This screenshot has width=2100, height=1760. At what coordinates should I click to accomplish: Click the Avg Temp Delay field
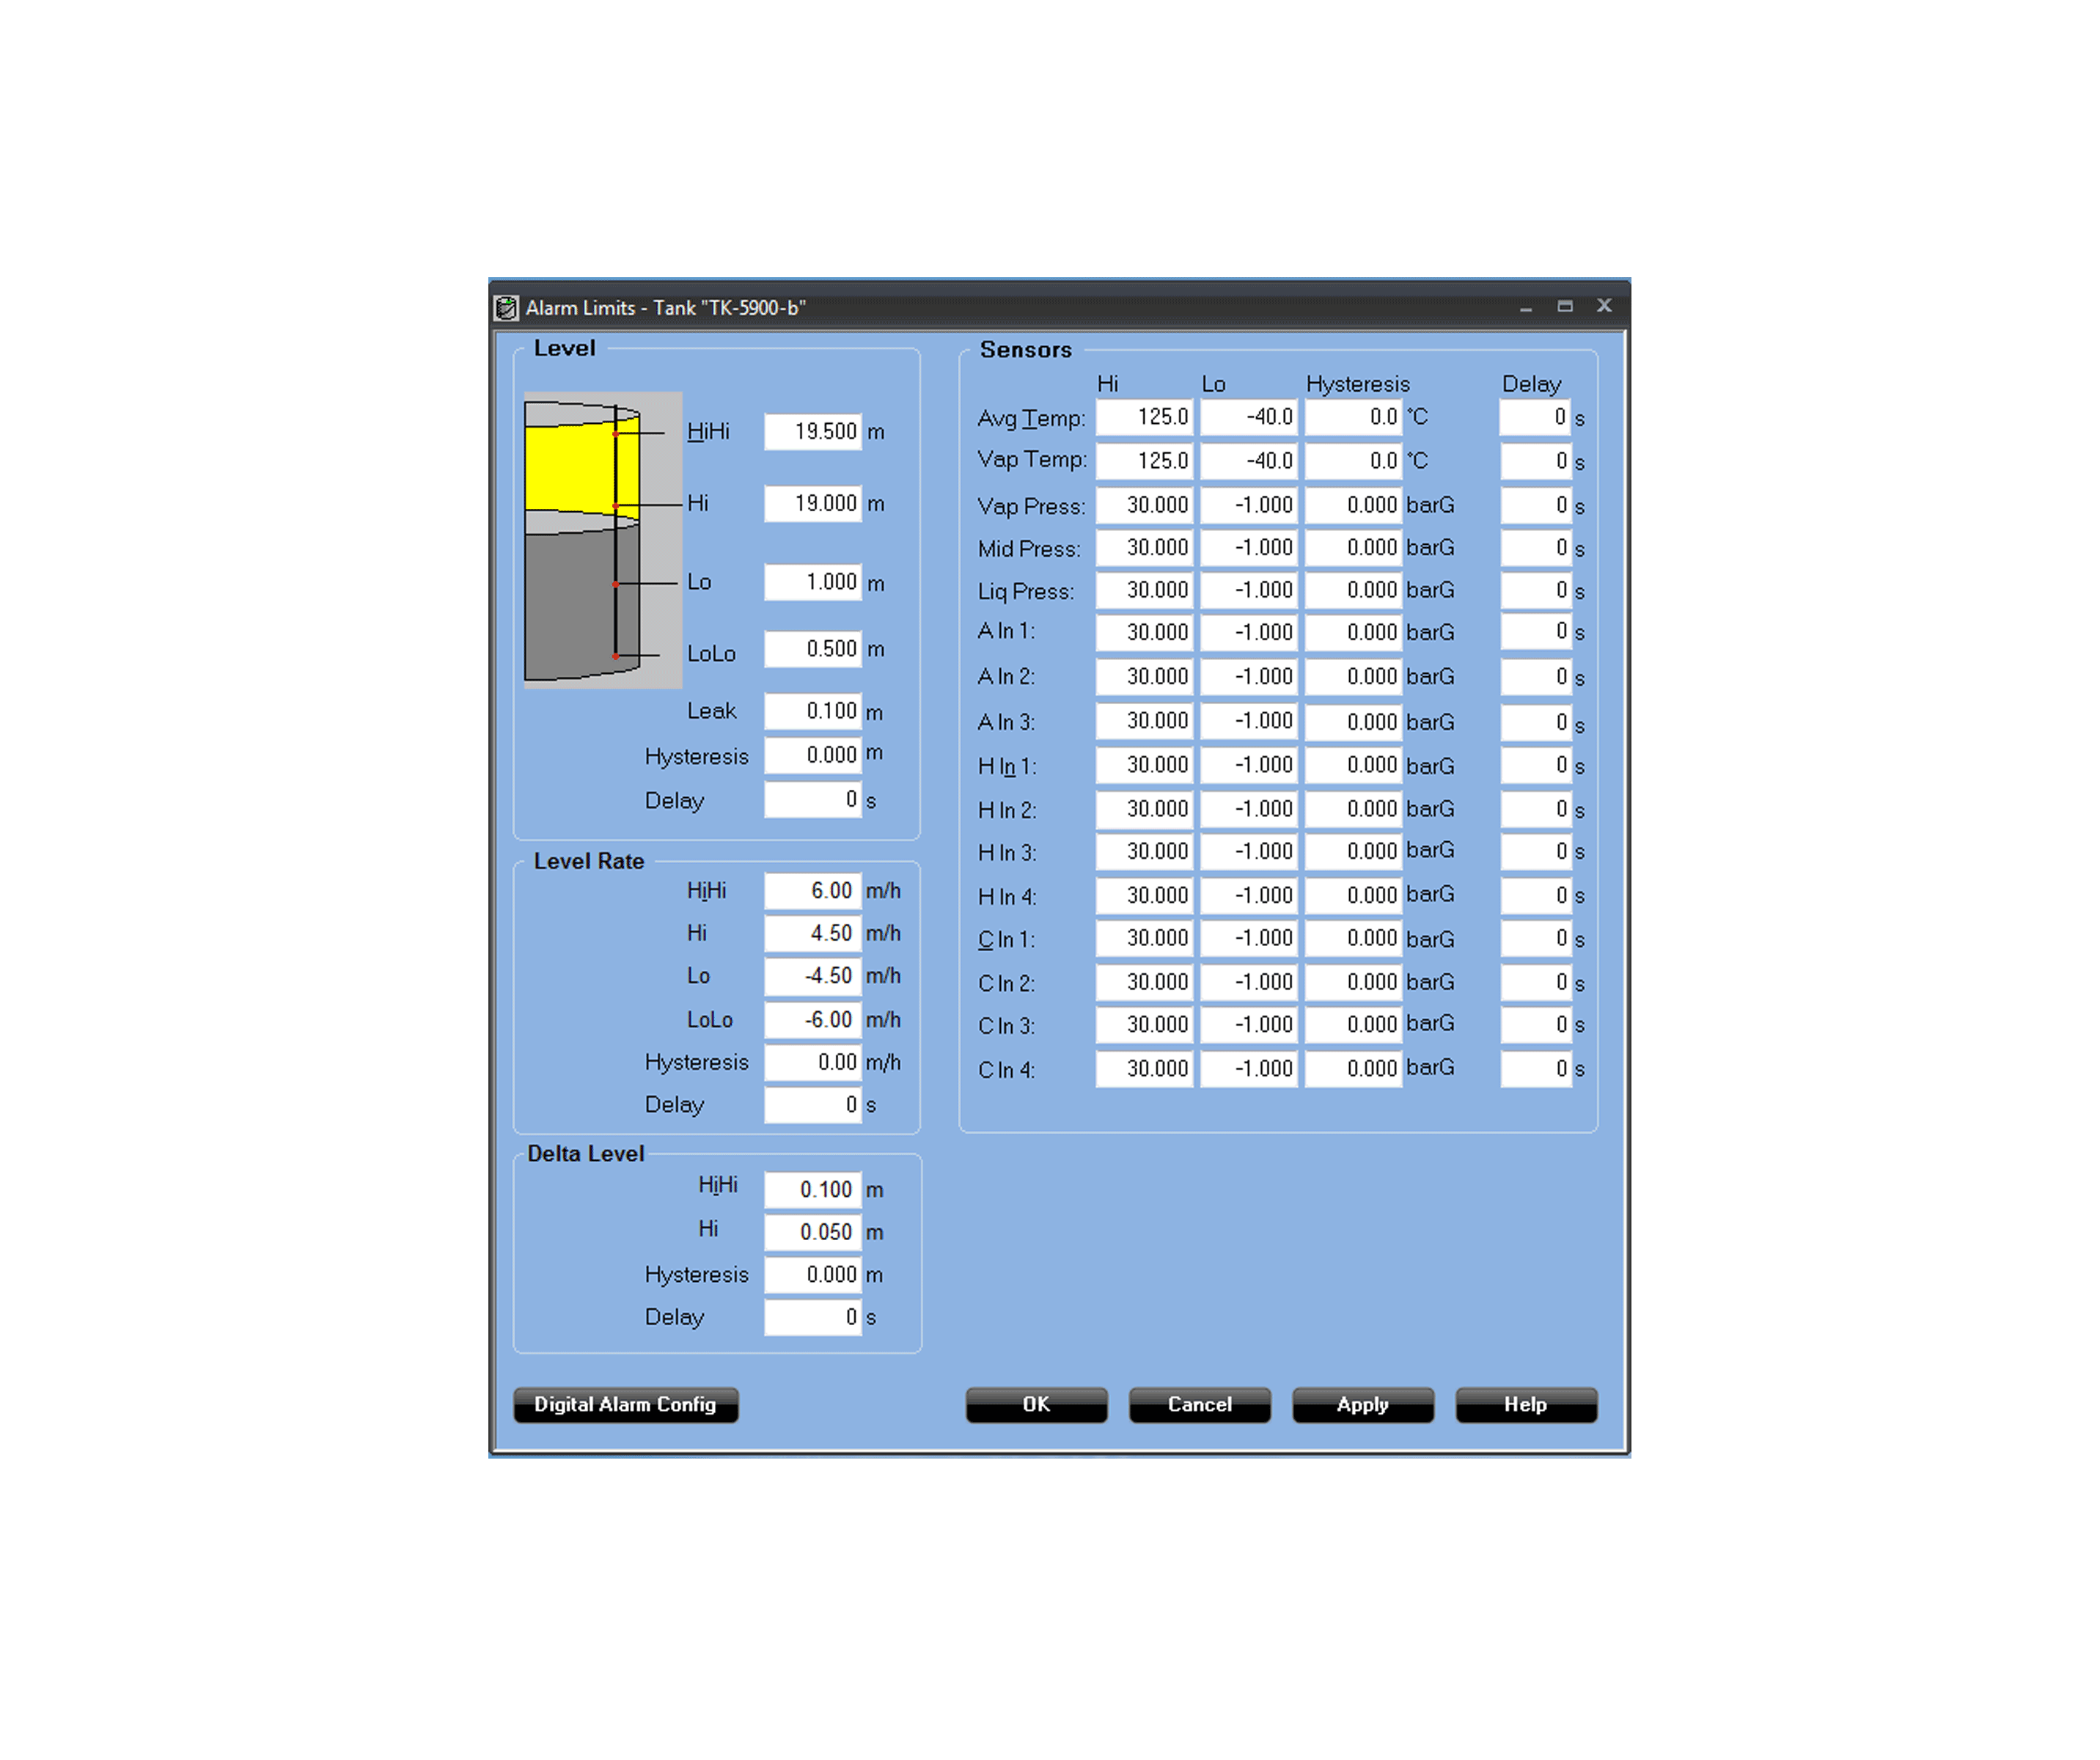pos(1534,417)
